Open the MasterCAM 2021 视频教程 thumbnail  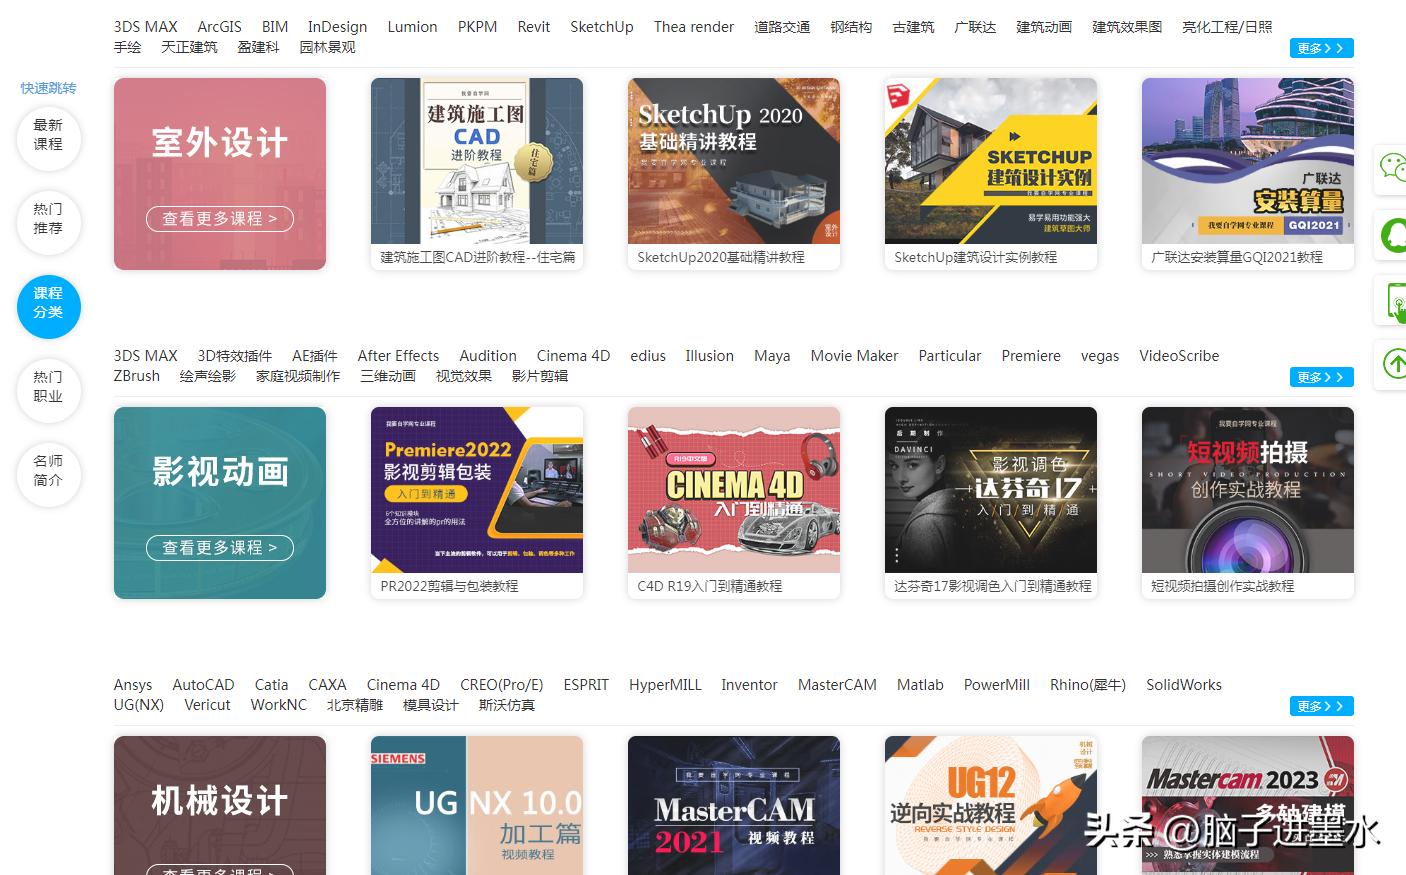pos(734,806)
